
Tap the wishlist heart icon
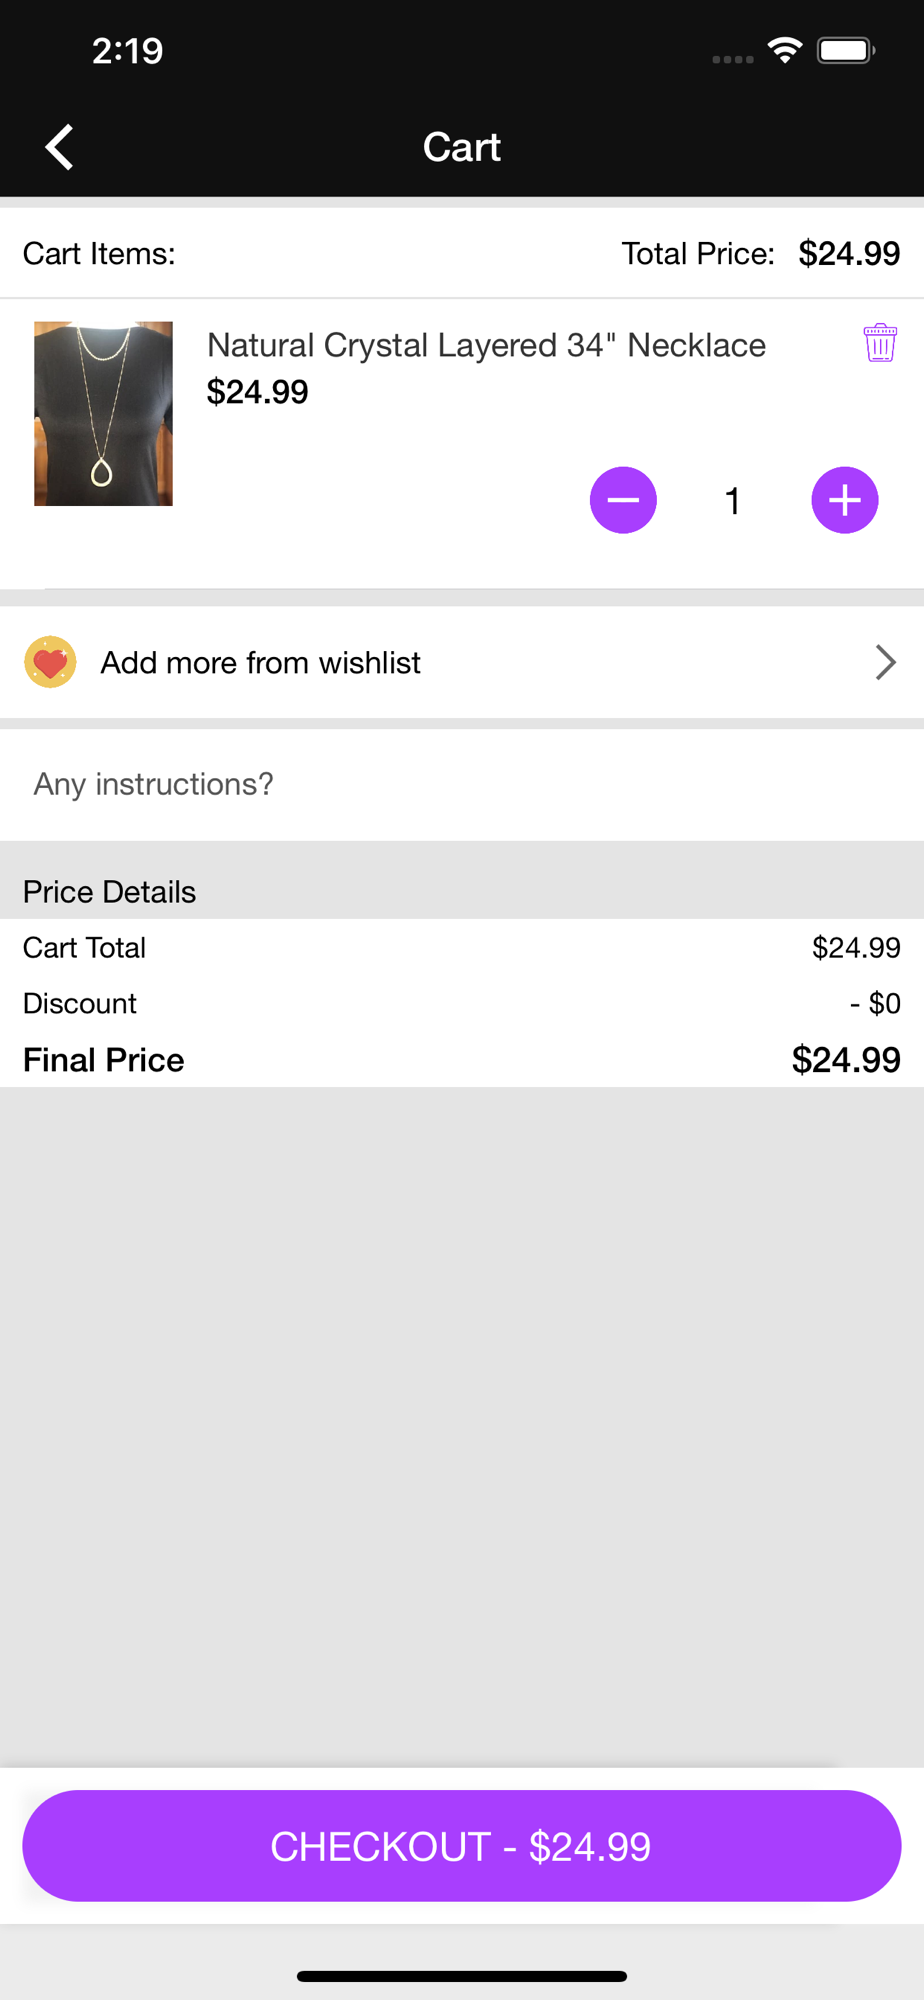pyautogui.click(x=50, y=662)
